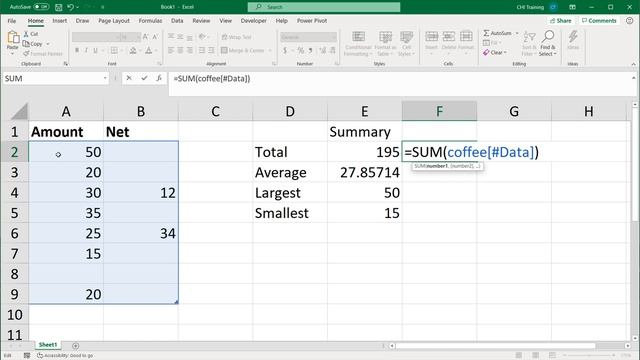Add a new sheet with plus icon

76,346
